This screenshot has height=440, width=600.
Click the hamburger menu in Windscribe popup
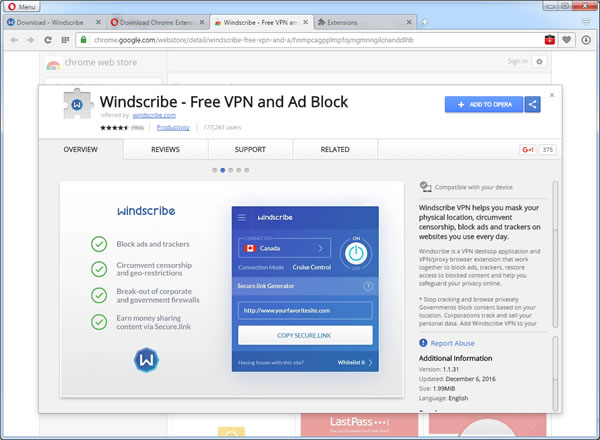coord(242,218)
